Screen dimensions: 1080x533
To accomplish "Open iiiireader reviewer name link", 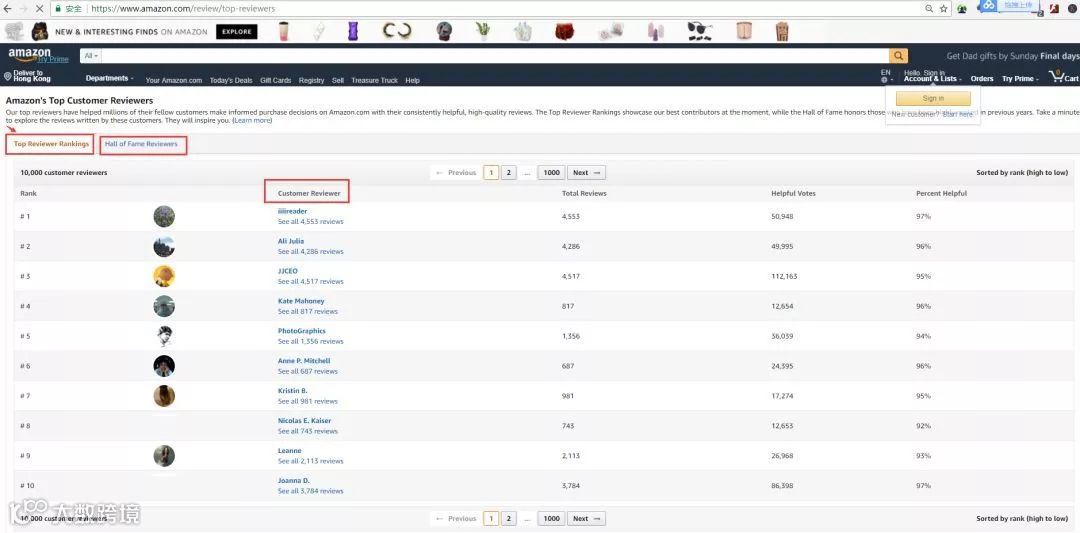I will (292, 211).
